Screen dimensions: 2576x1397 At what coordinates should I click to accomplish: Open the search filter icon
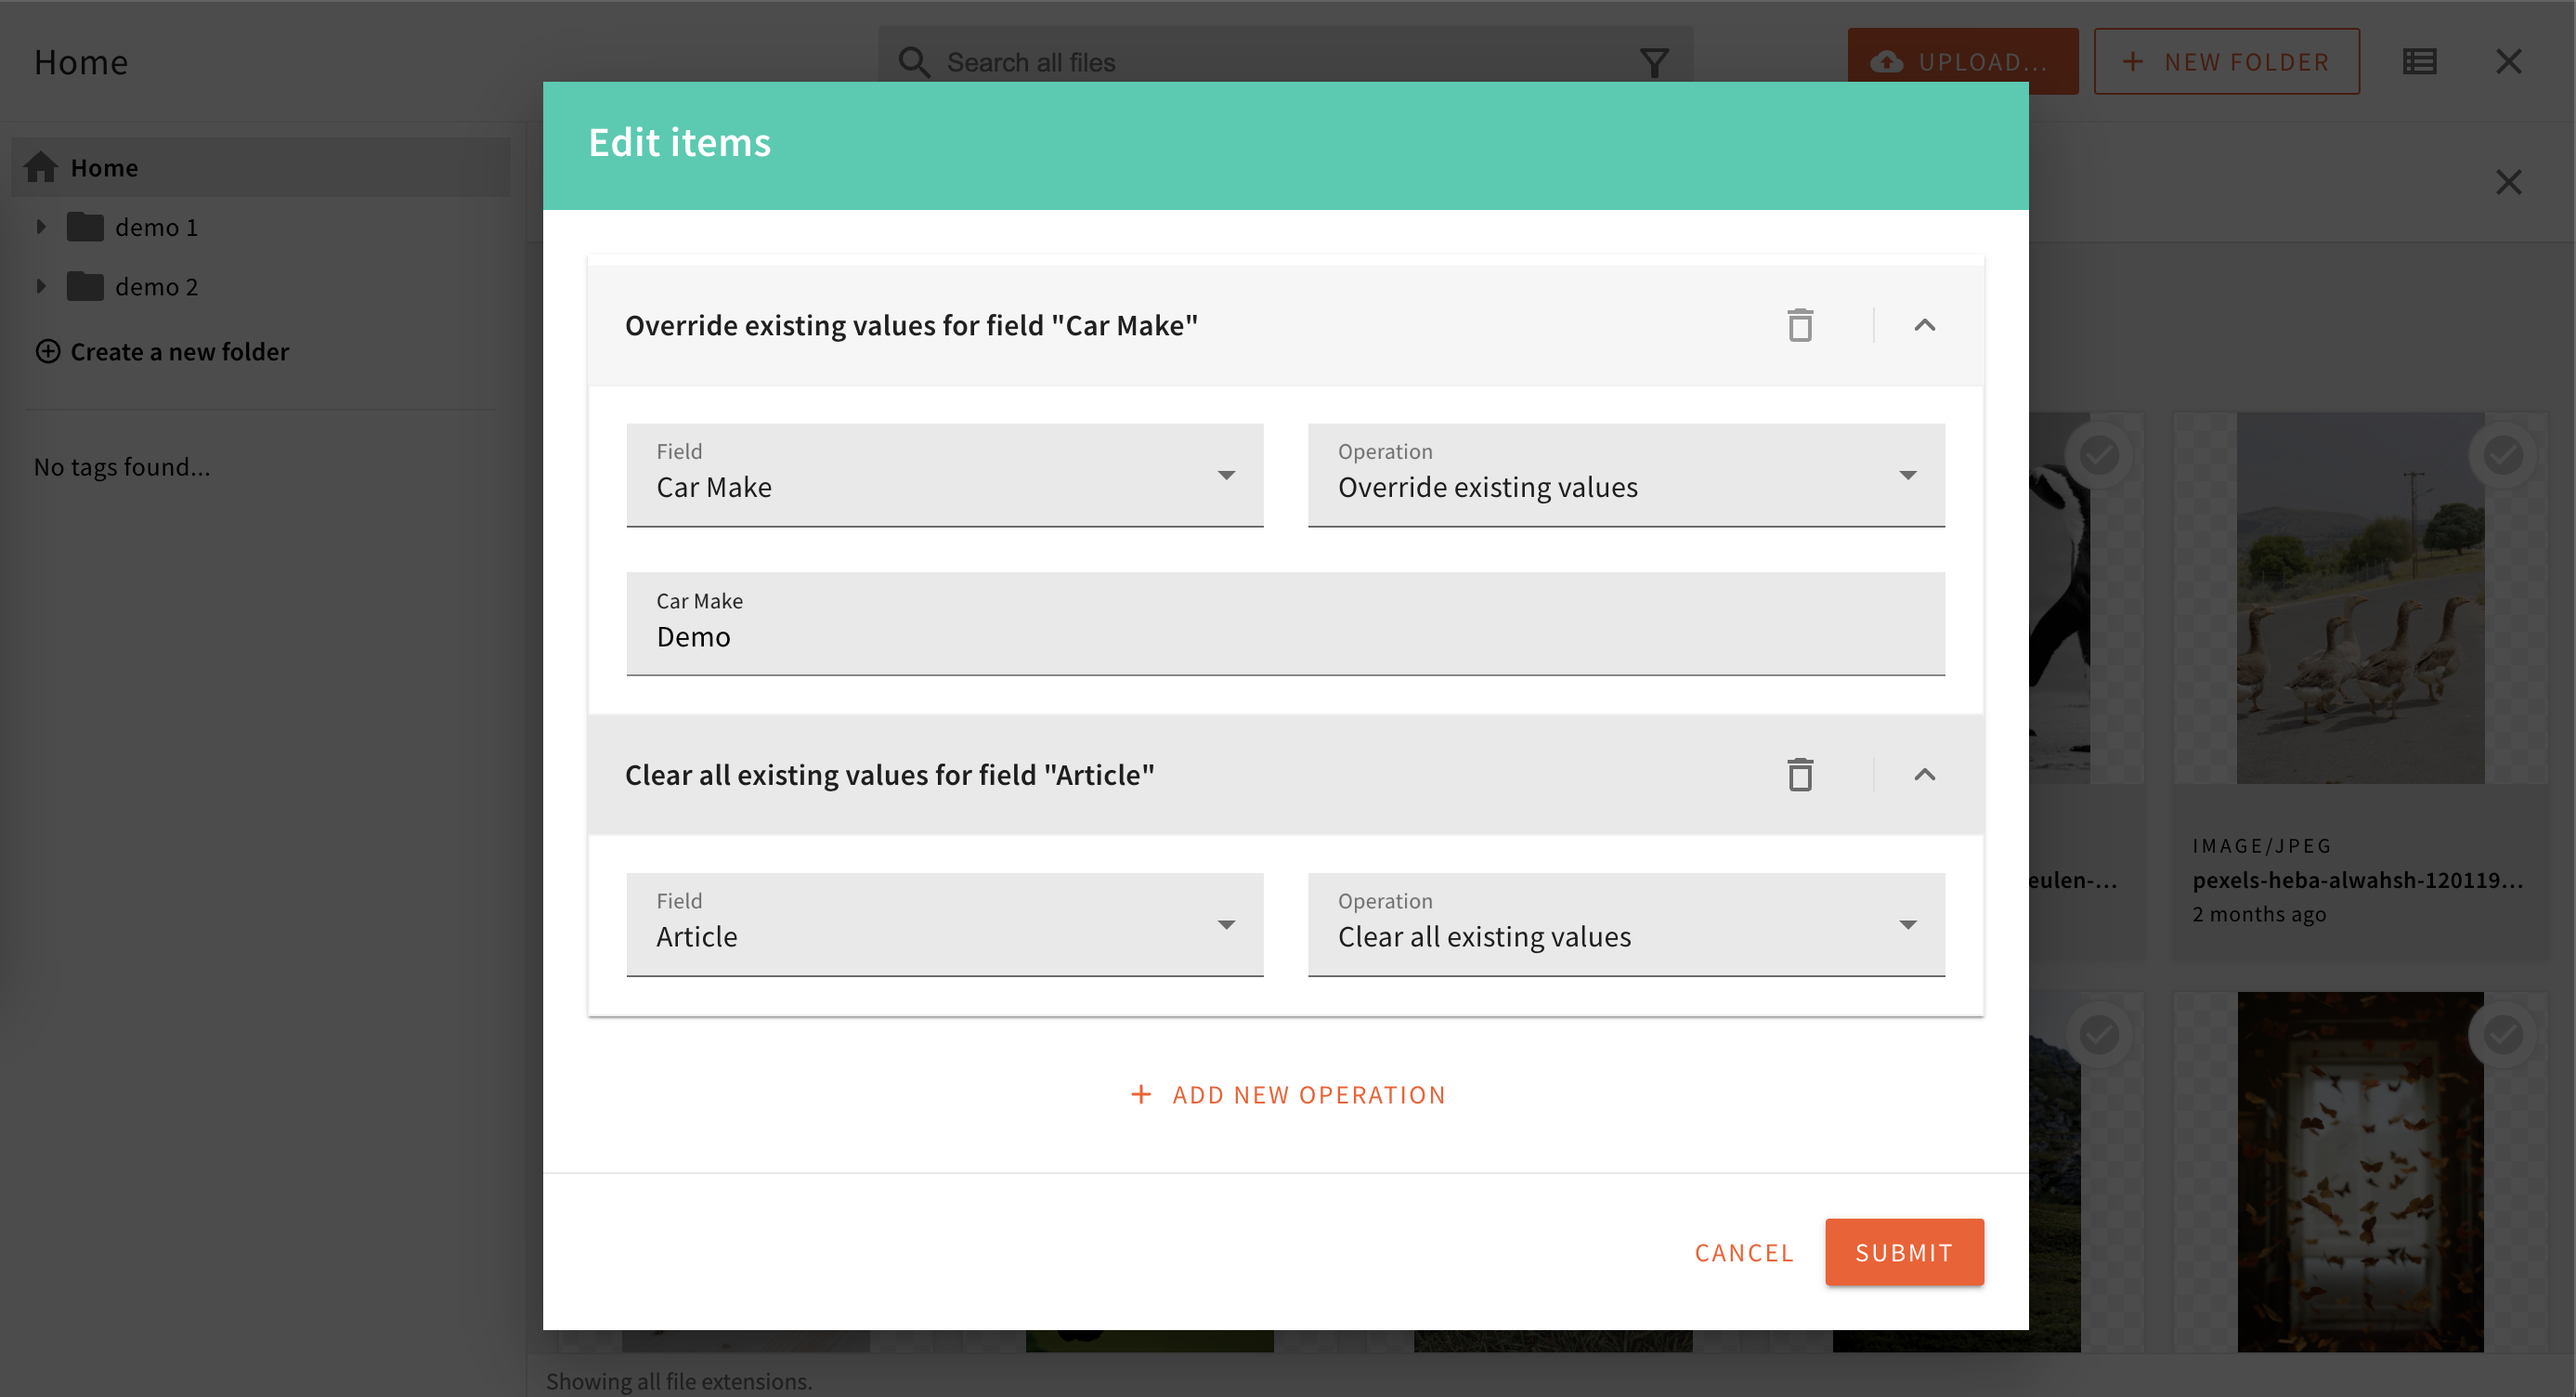pyautogui.click(x=1655, y=61)
